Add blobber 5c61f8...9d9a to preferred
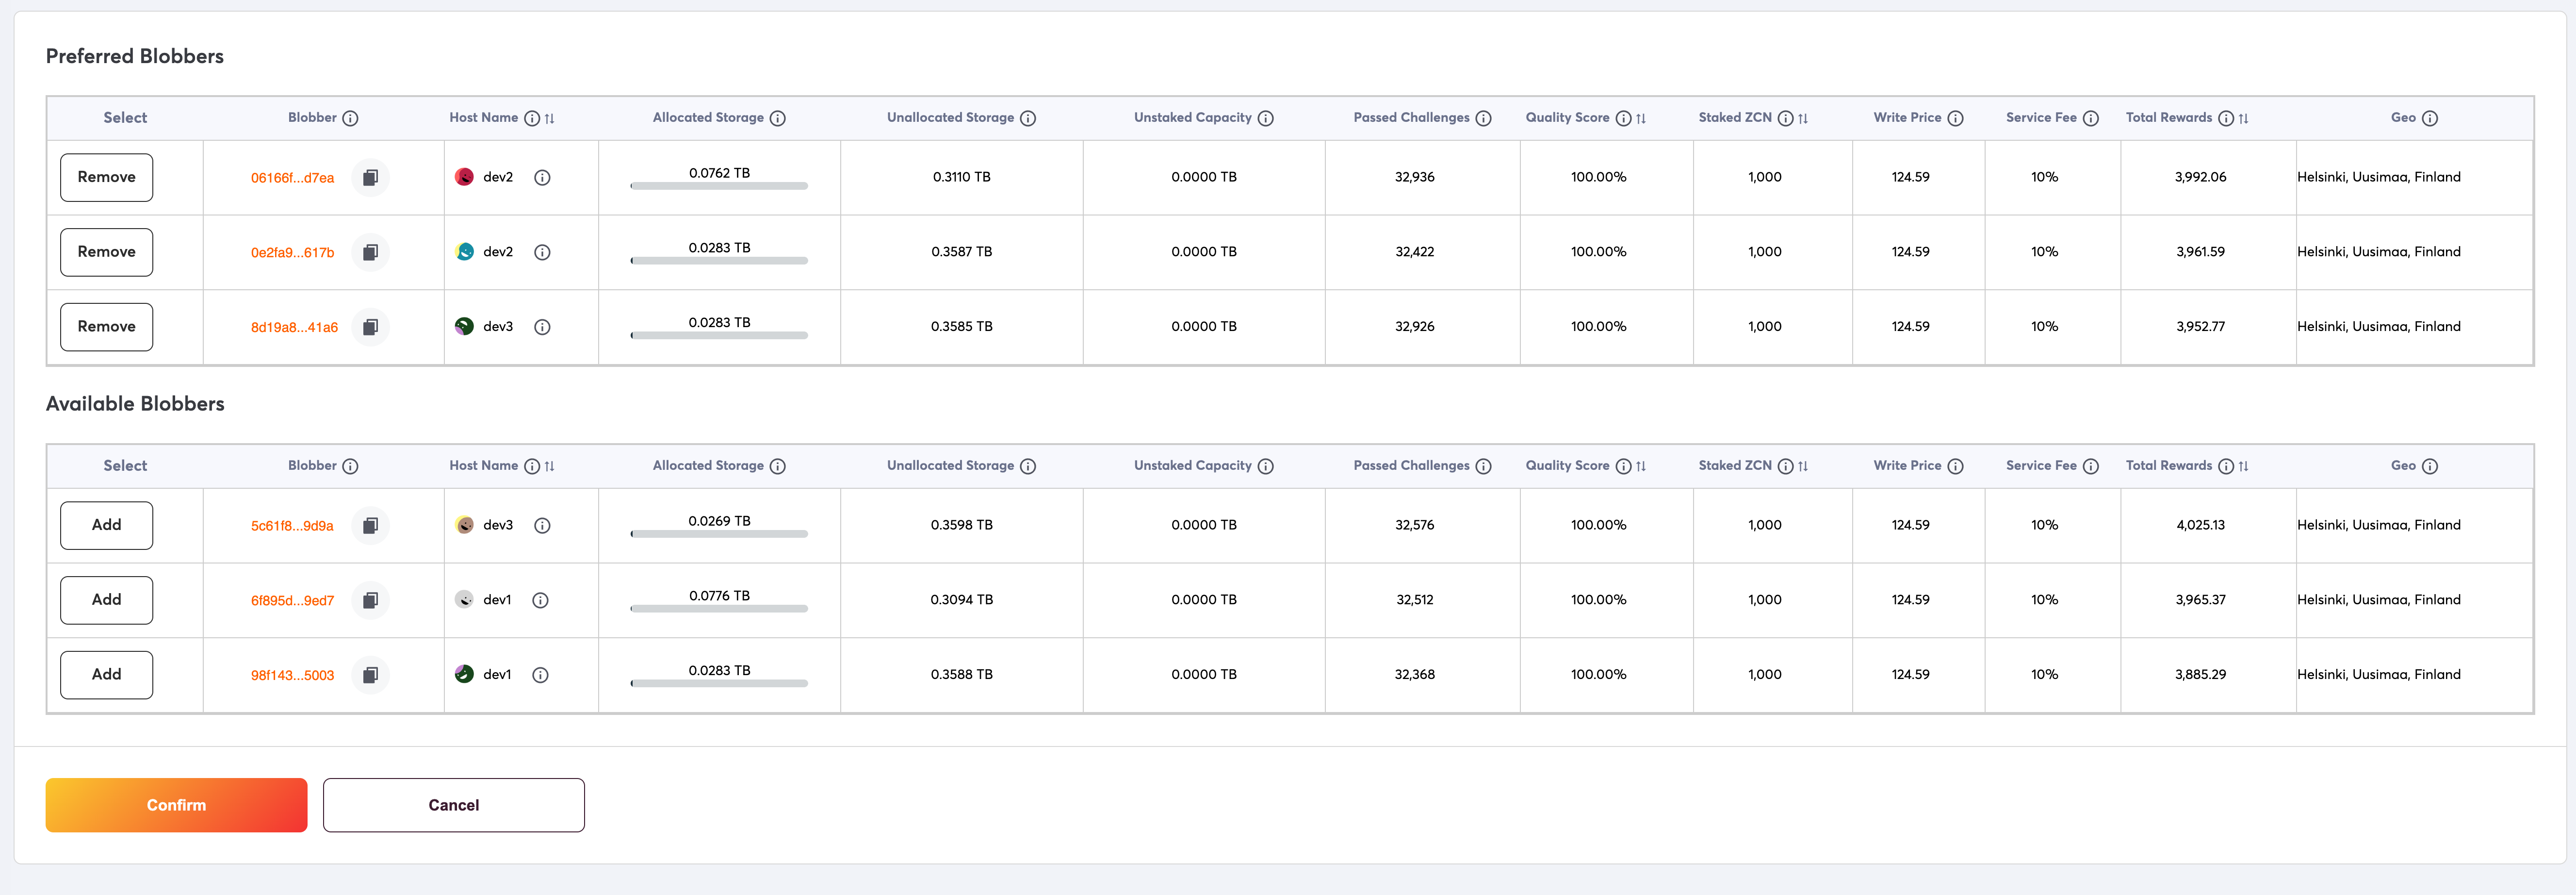 [x=106, y=525]
